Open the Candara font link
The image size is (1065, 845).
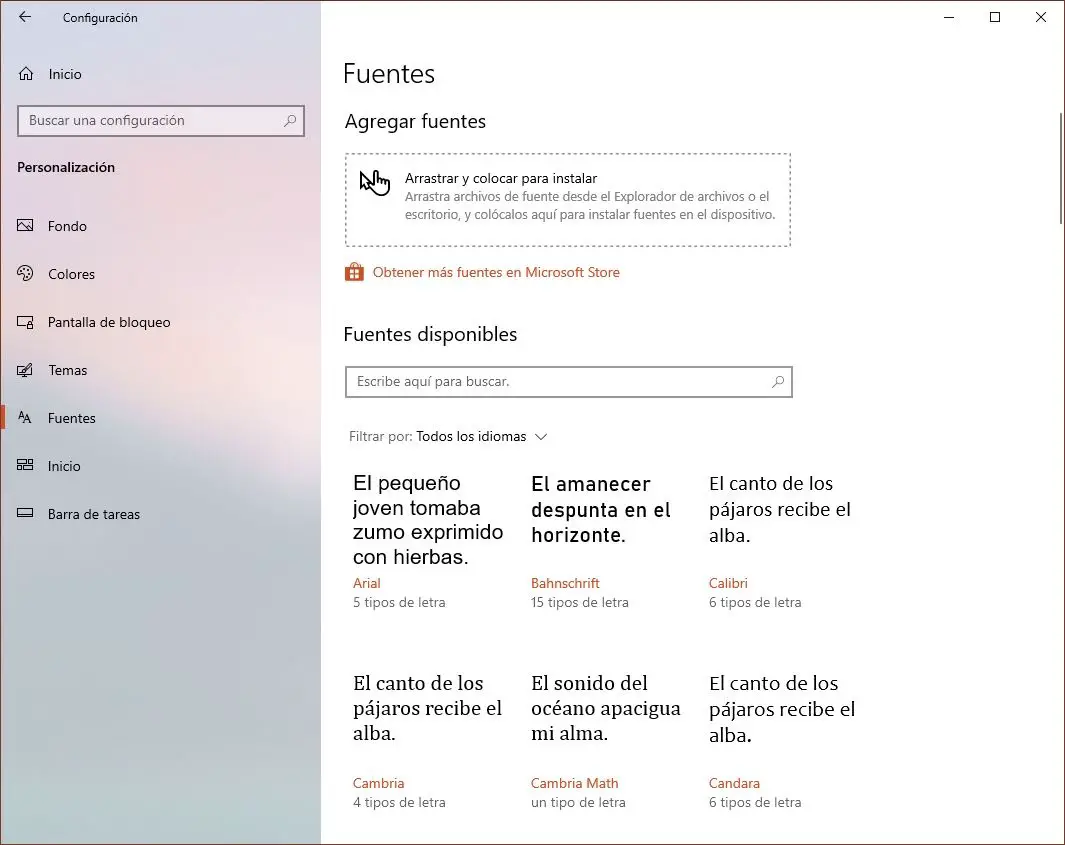tap(734, 783)
